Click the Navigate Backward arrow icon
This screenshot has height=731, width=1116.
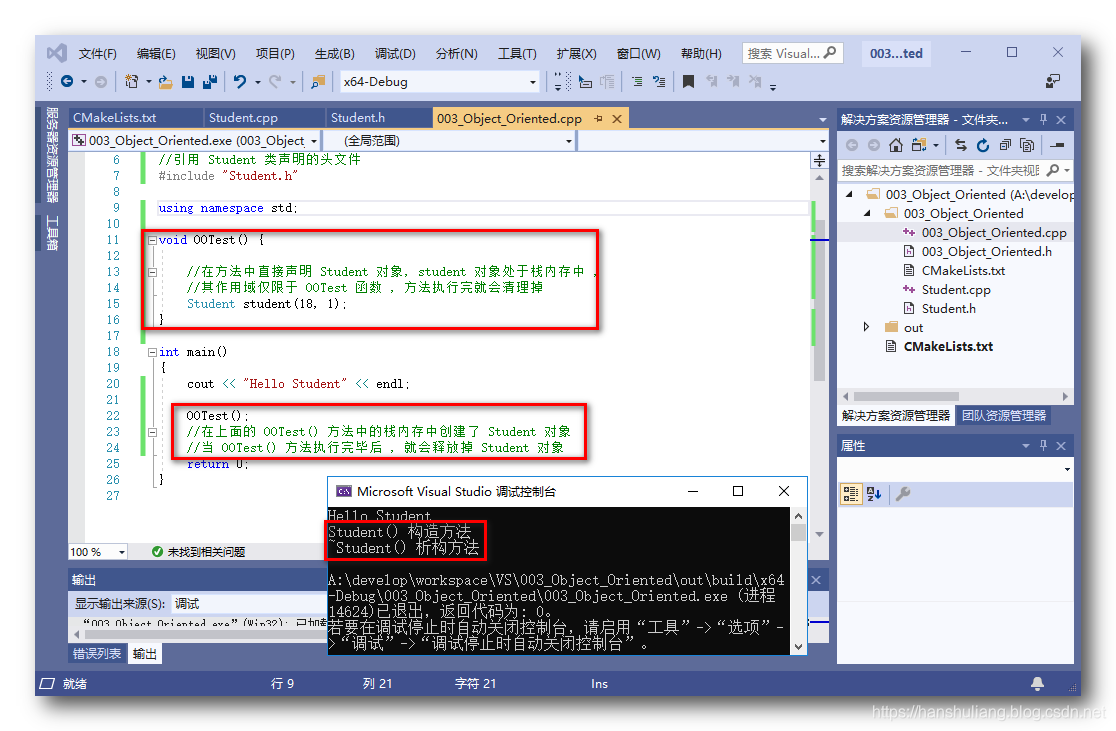[x=67, y=82]
